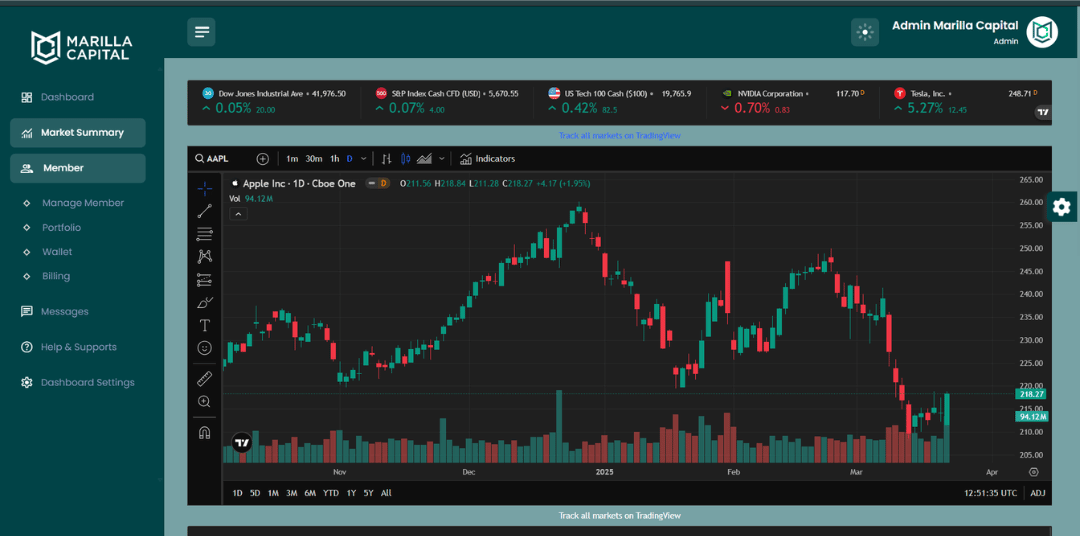Open the chart style dropdown arrow

click(442, 158)
